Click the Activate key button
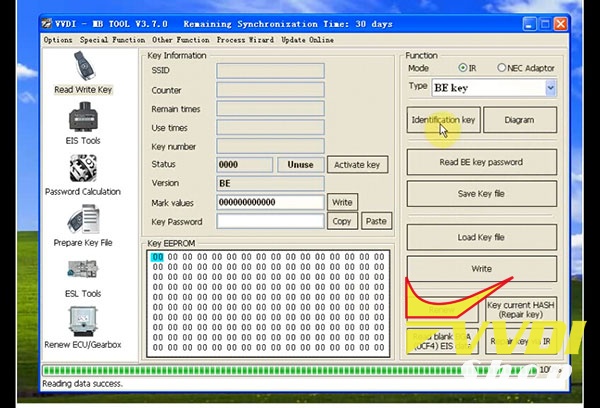Viewport: 600px width, 408px height. click(357, 165)
